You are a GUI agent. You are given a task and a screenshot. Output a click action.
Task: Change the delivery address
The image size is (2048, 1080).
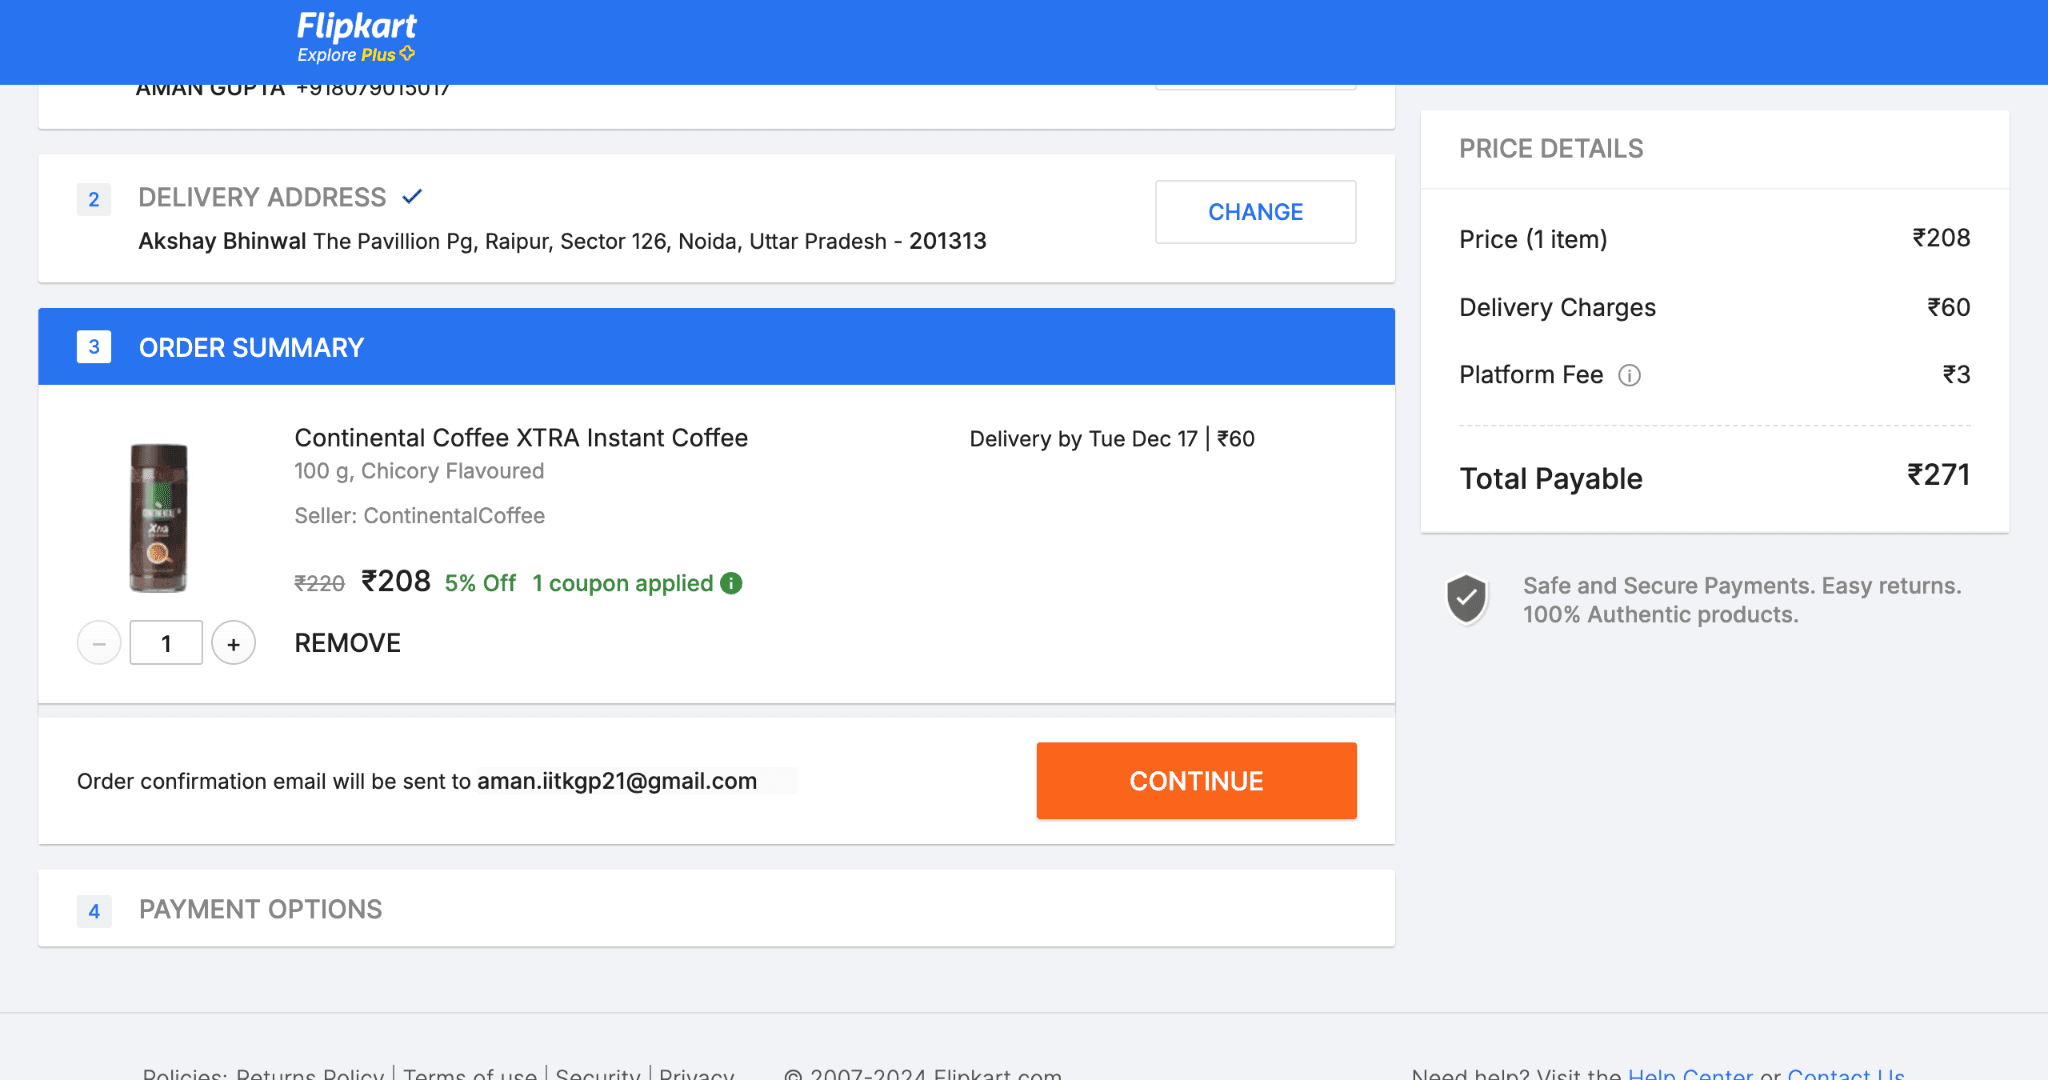pos(1255,212)
